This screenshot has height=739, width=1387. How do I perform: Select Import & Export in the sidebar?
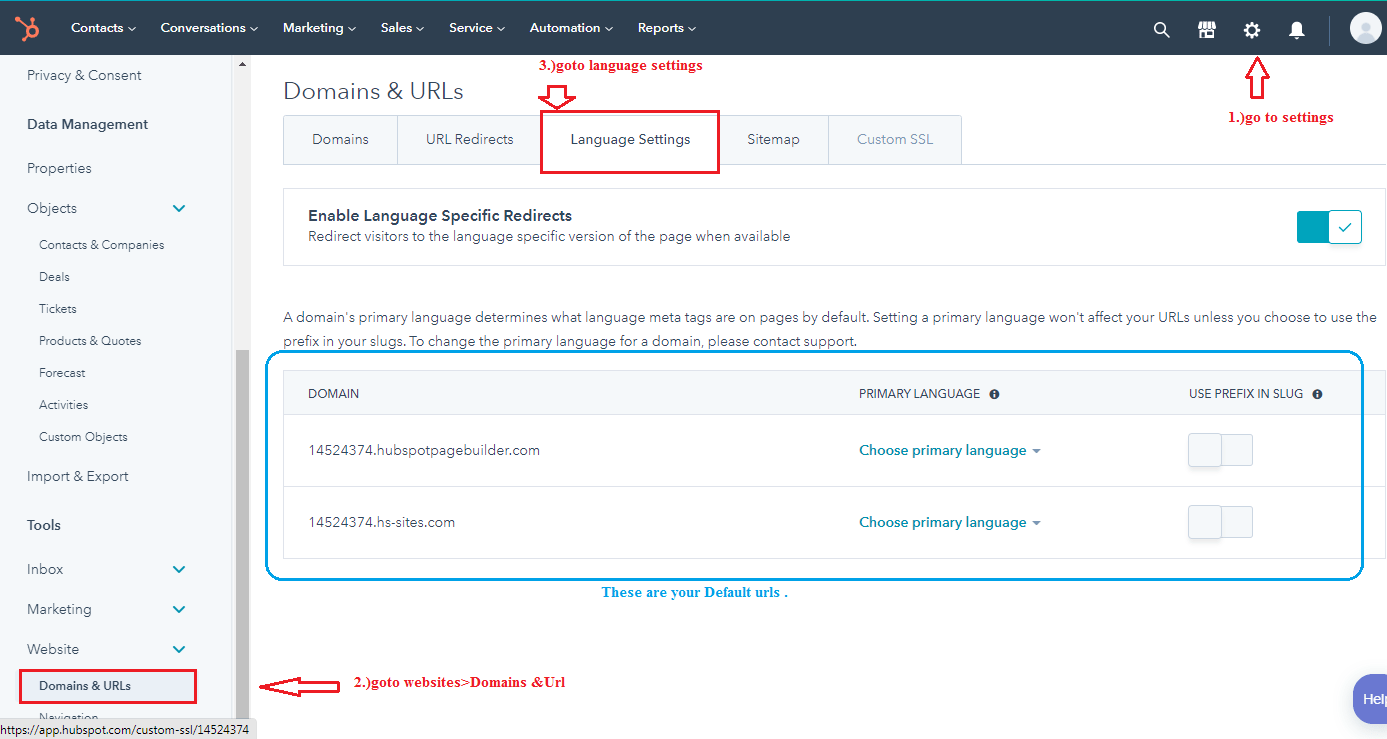coord(77,475)
